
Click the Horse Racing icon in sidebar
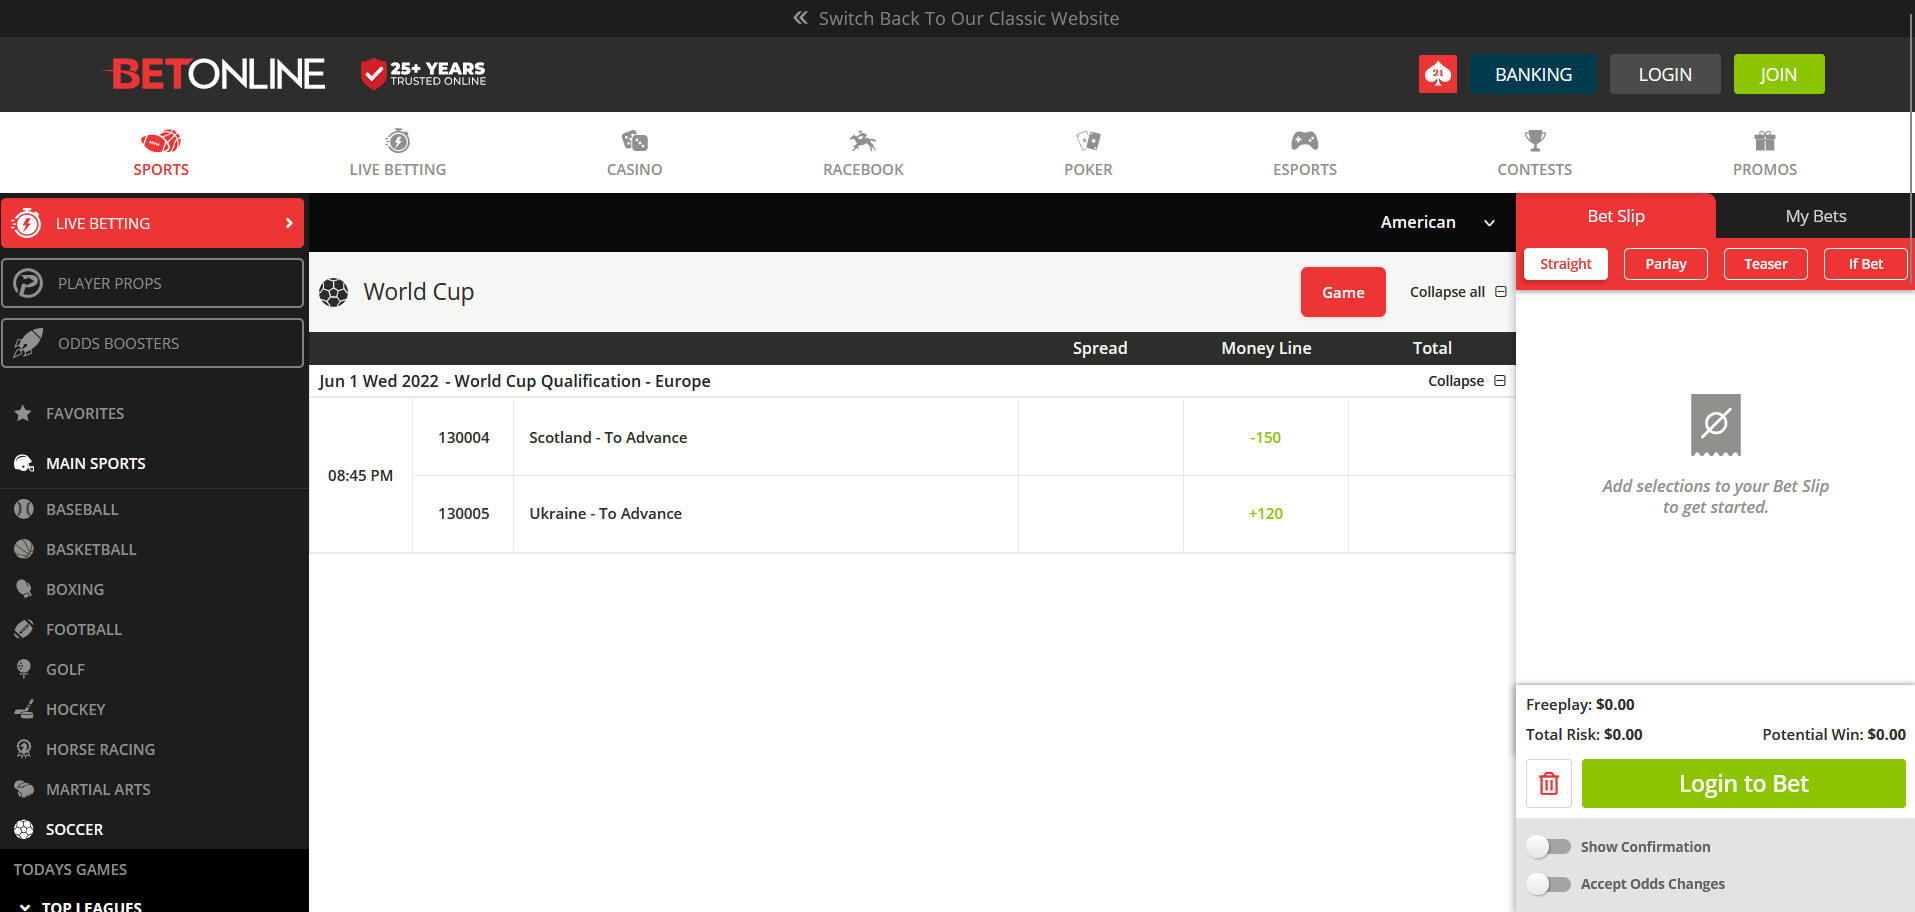tap(24, 749)
